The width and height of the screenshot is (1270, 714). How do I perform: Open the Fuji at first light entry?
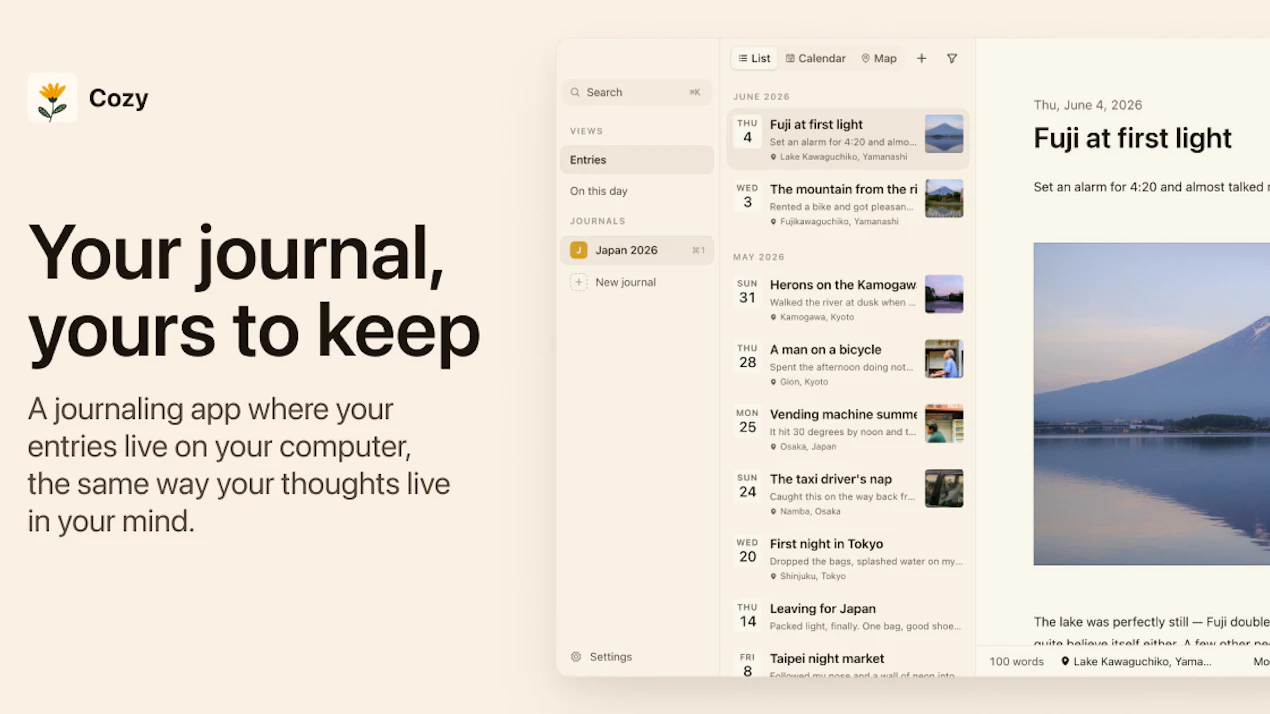tap(848, 139)
